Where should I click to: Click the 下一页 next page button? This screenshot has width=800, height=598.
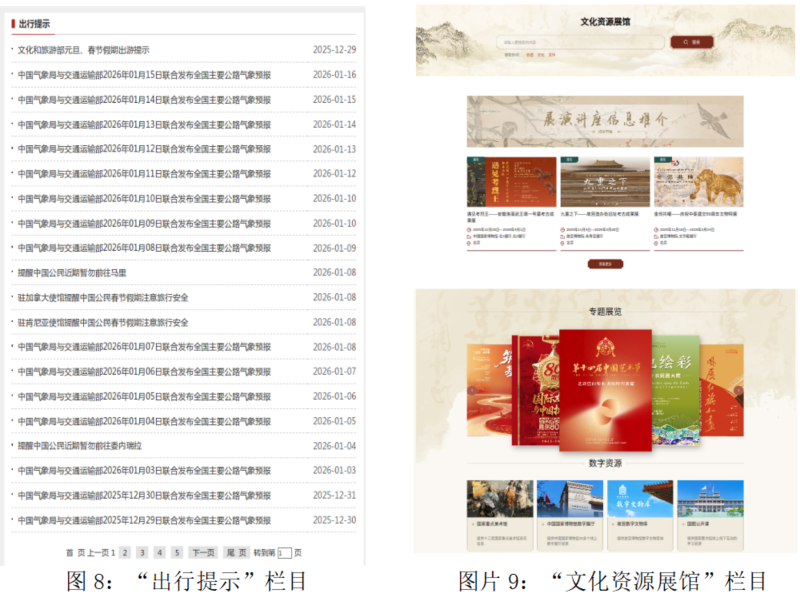[203, 552]
